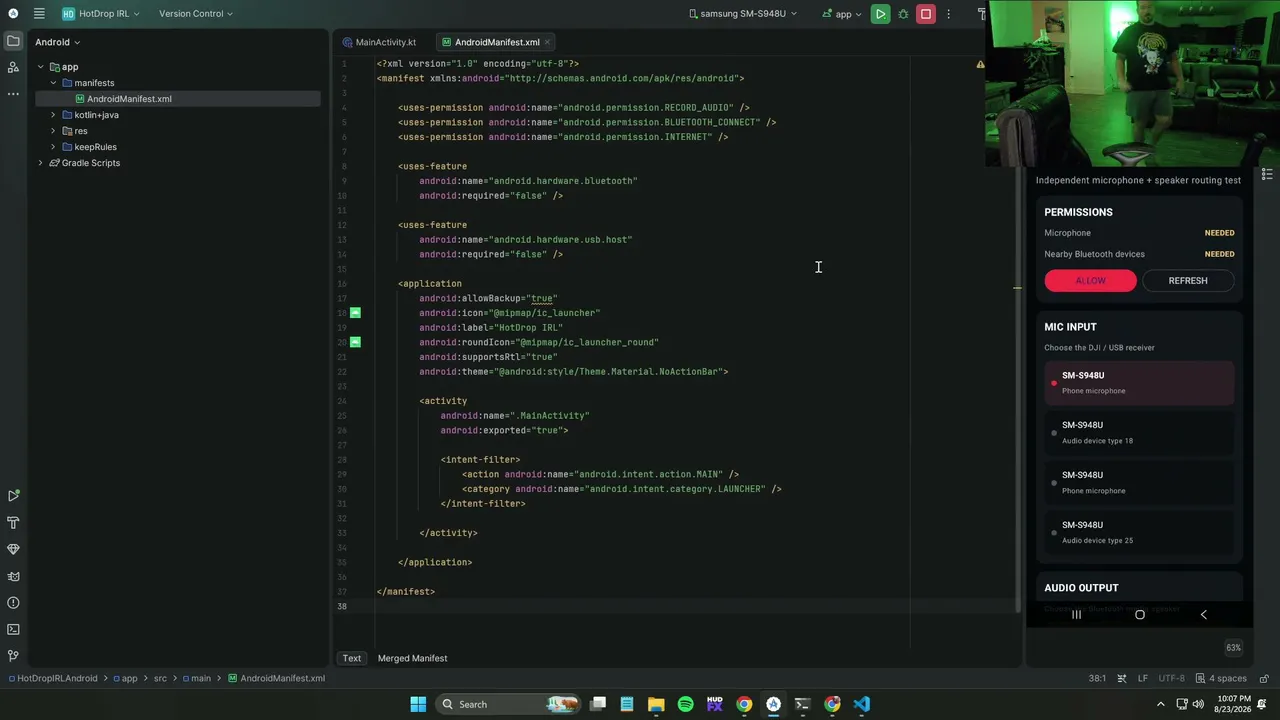The height and width of the screenshot is (720, 1280).
Task: Open Spotify from the taskbar
Action: click(x=685, y=704)
